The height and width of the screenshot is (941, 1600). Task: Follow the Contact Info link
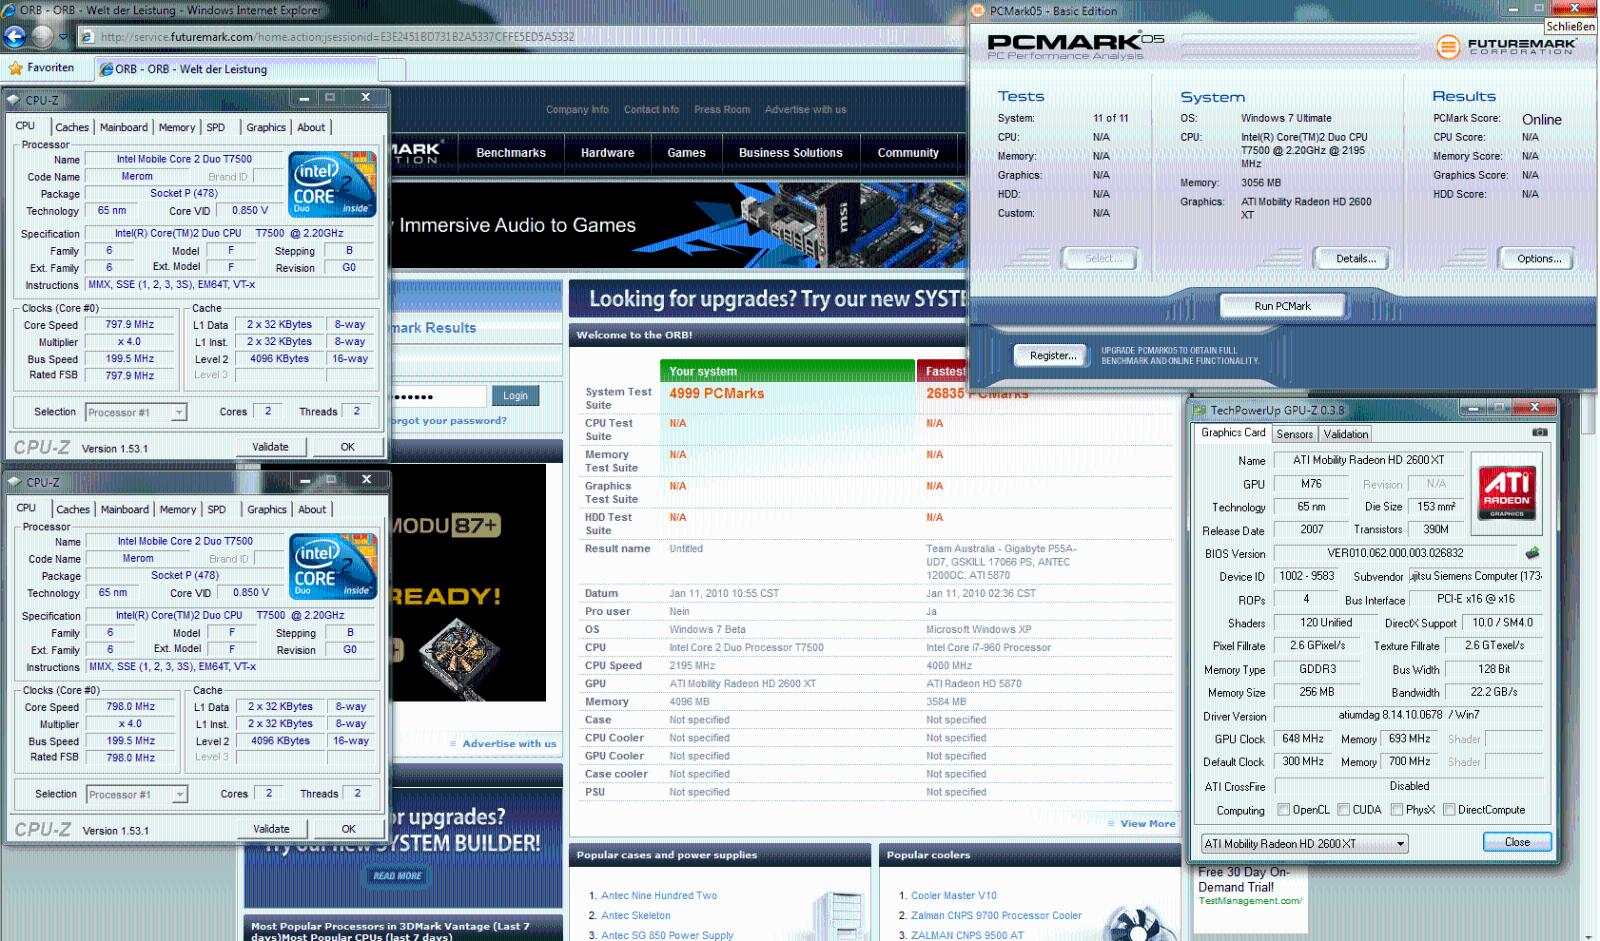point(651,110)
